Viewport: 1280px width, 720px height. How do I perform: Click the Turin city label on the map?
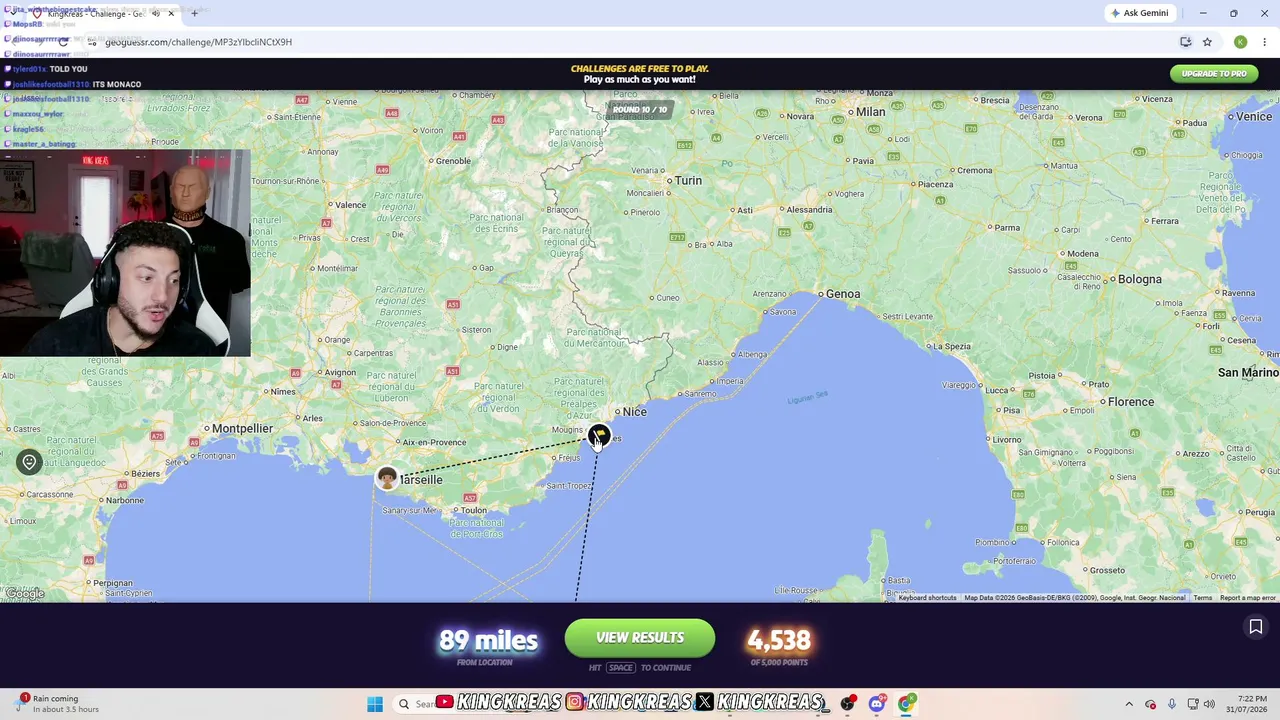coord(688,181)
